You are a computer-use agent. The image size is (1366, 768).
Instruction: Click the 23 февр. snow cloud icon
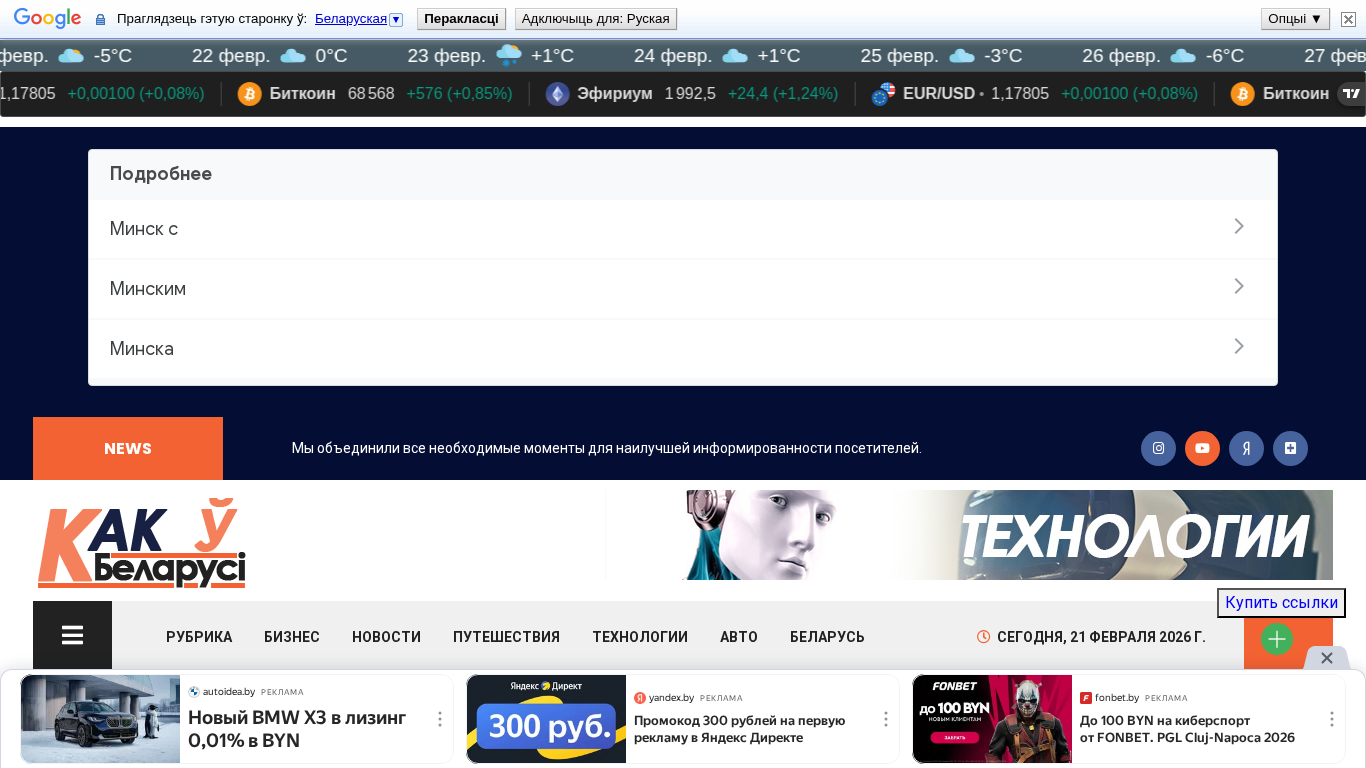tap(509, 56)
